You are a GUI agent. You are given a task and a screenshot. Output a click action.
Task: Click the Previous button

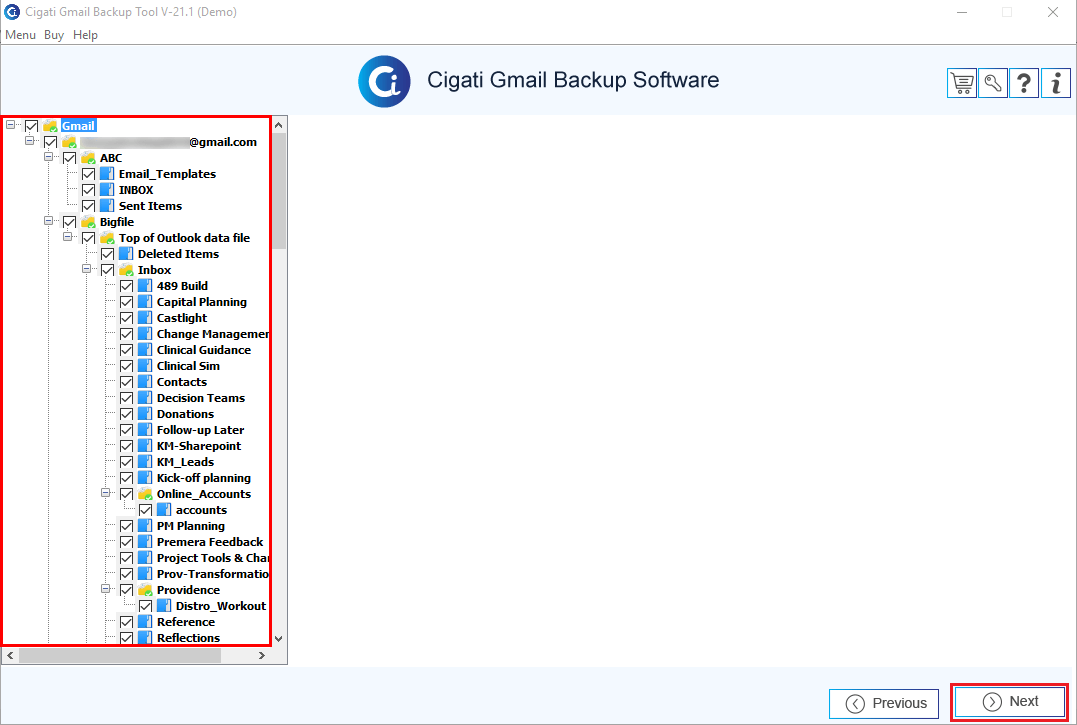pyautogui.click(x=884, y=704)
